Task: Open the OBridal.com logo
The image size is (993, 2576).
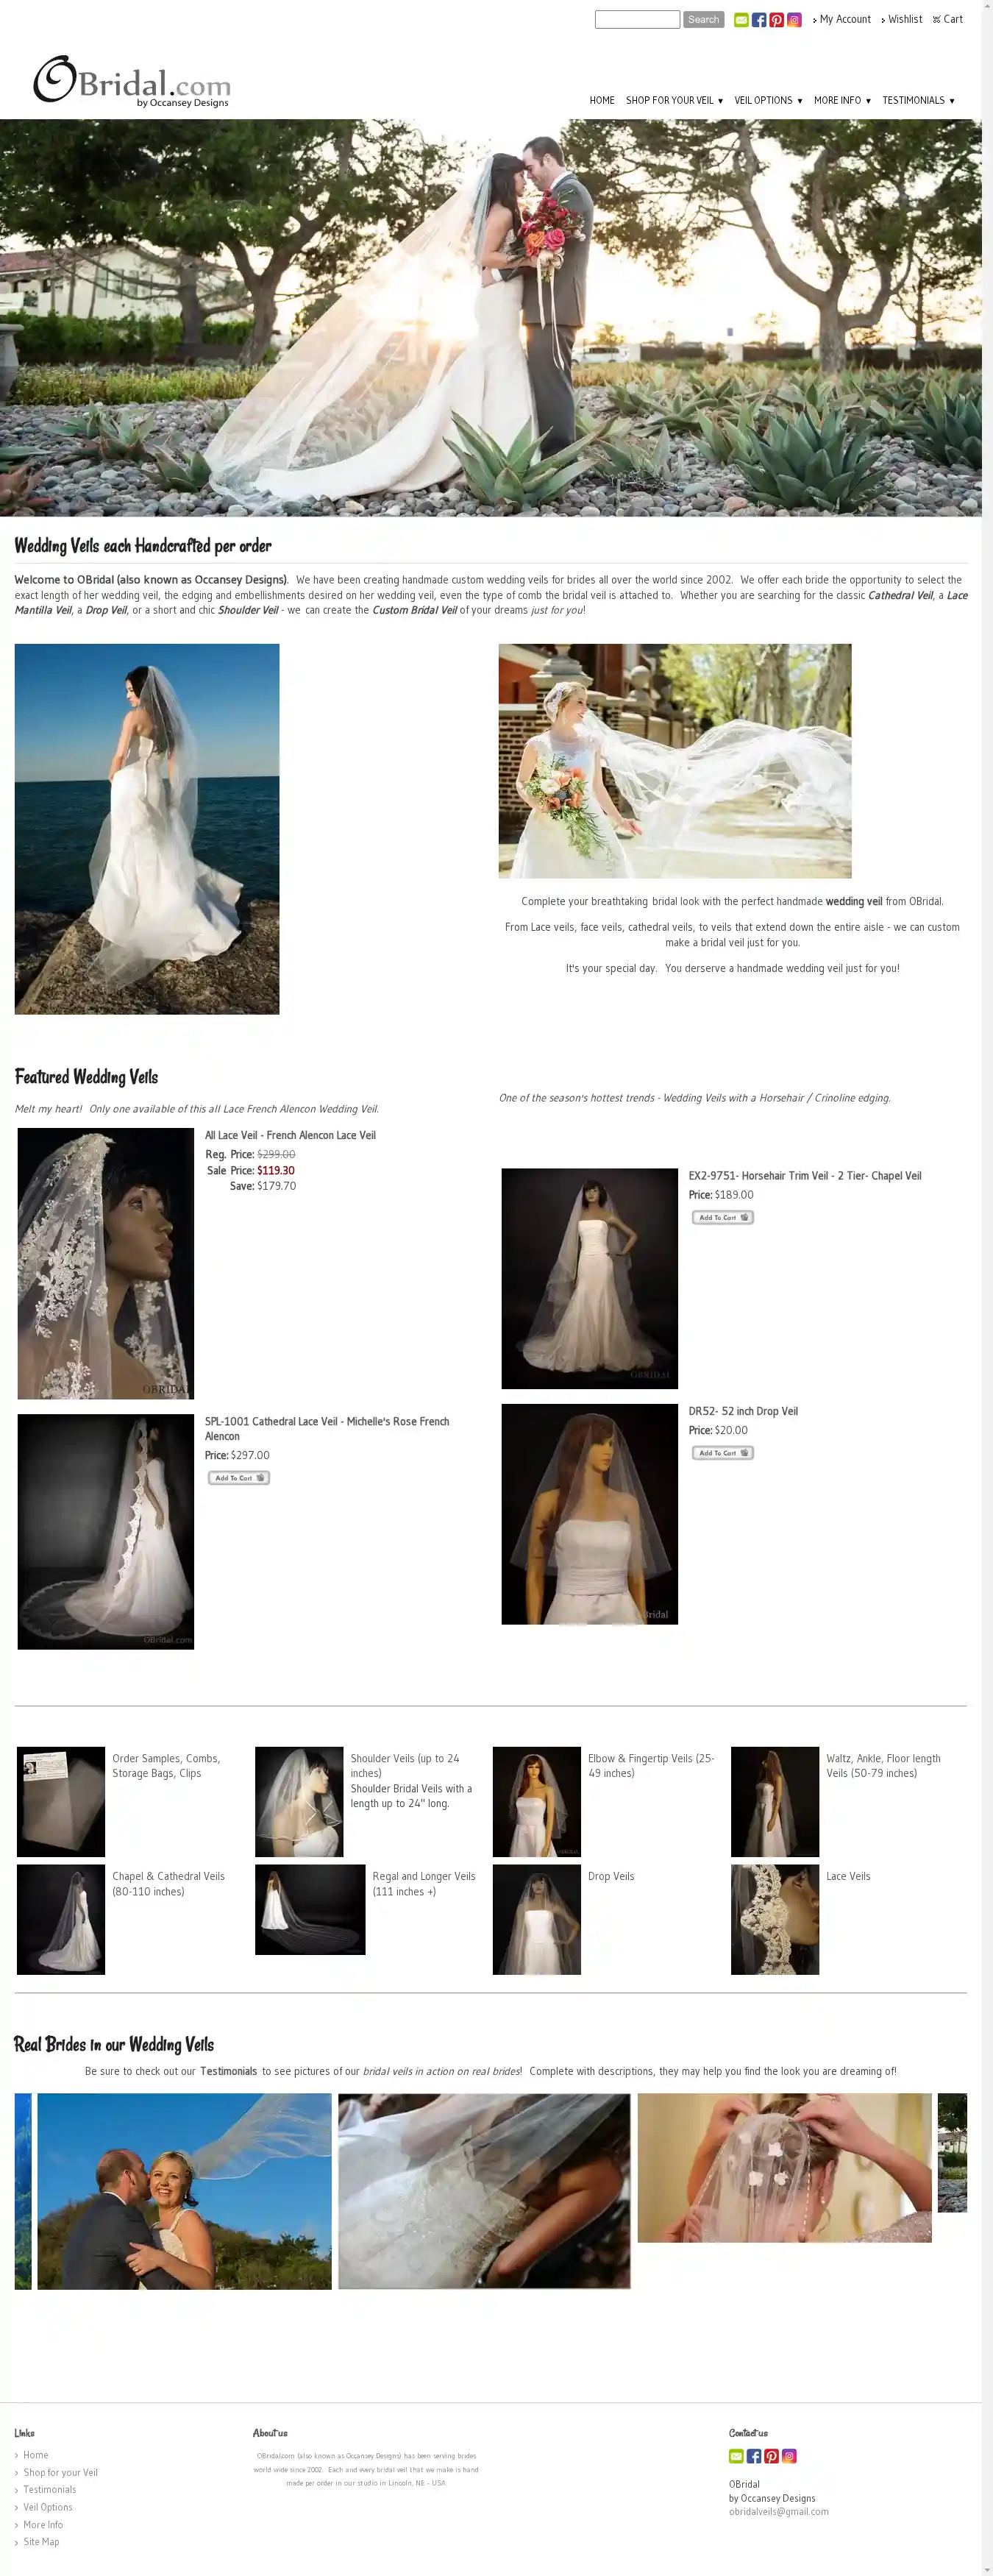Action: pyautogui.click(x=132, y=80)
